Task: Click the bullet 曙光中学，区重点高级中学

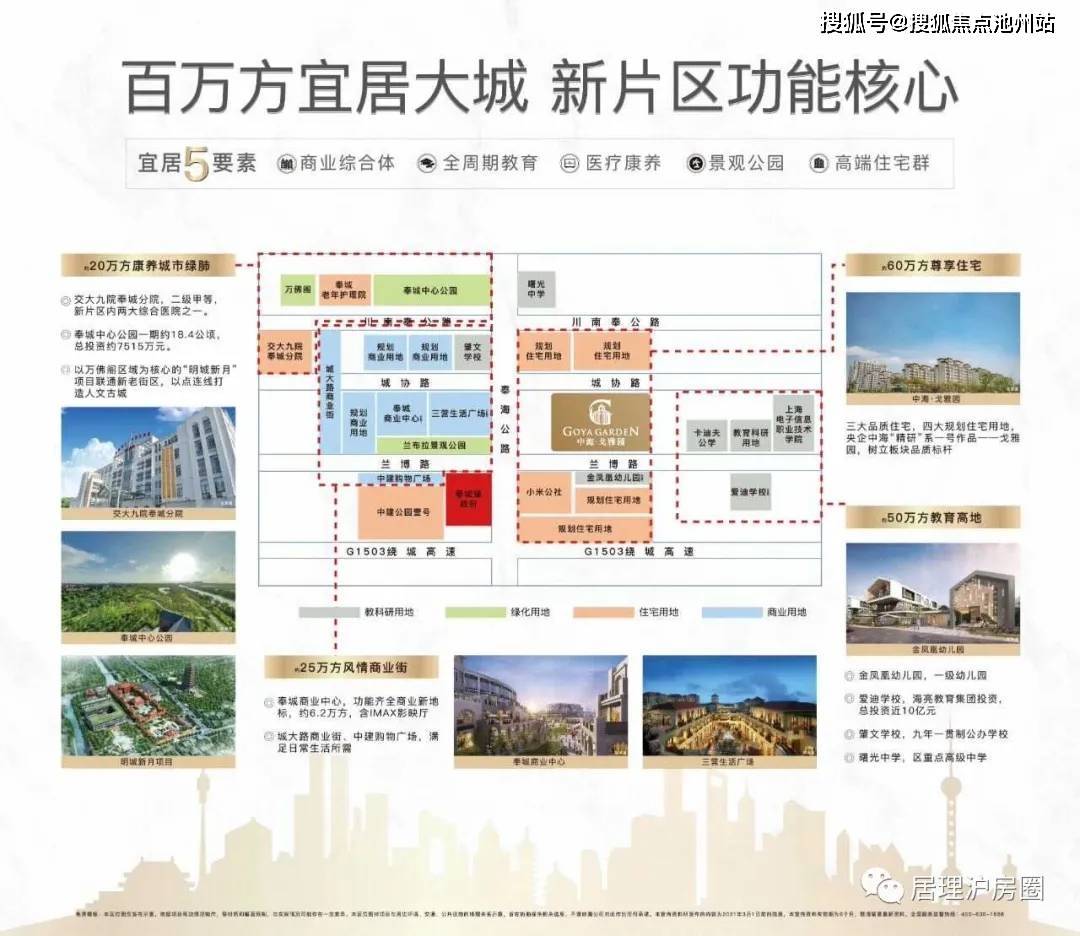Action: (922, 758)
